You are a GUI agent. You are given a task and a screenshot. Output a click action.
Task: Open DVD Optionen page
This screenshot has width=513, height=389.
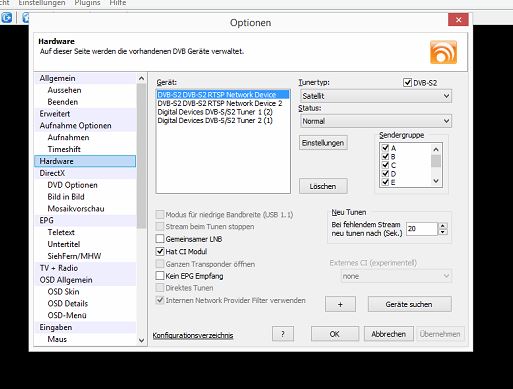[x=72, y=185]
